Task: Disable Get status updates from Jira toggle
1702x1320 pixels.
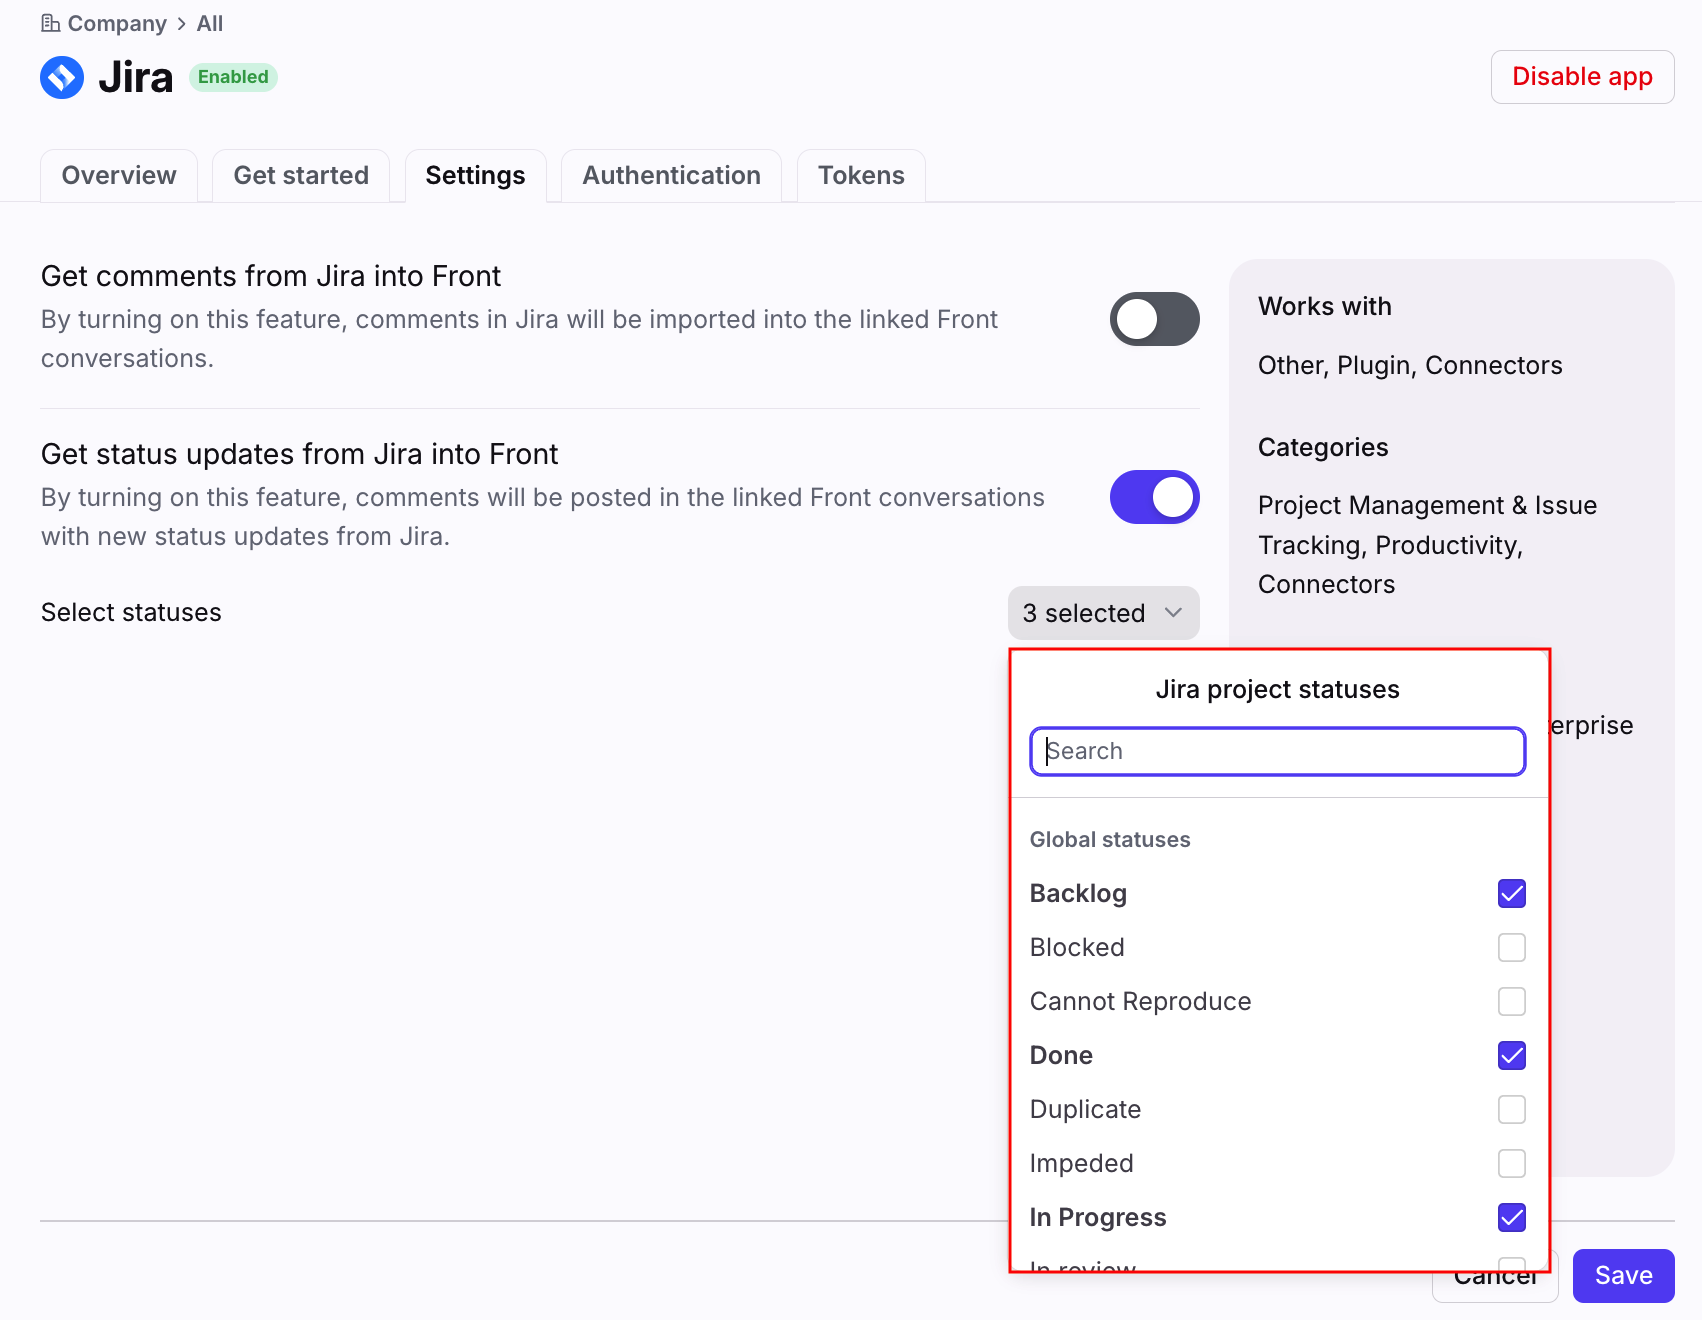Action: click(1154, 497)
